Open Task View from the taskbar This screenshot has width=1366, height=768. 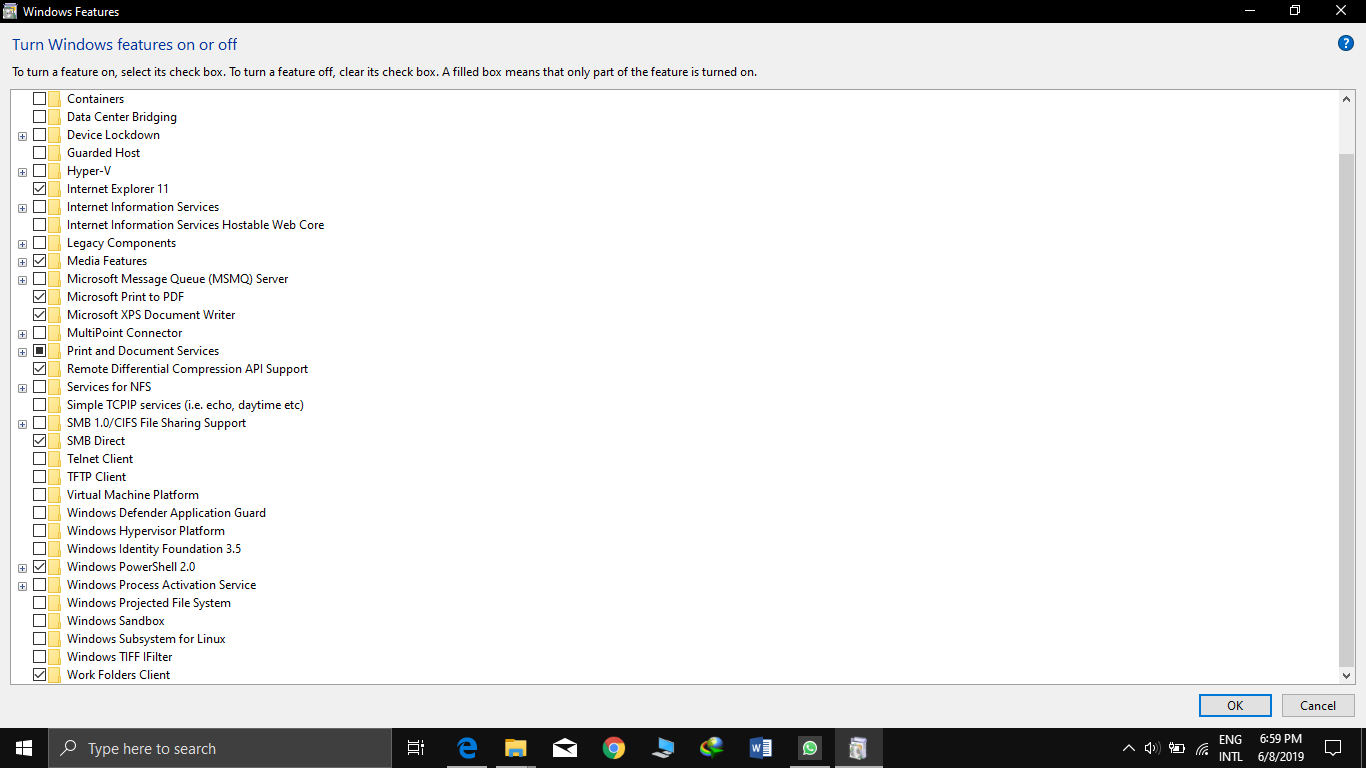coord(416,748)
